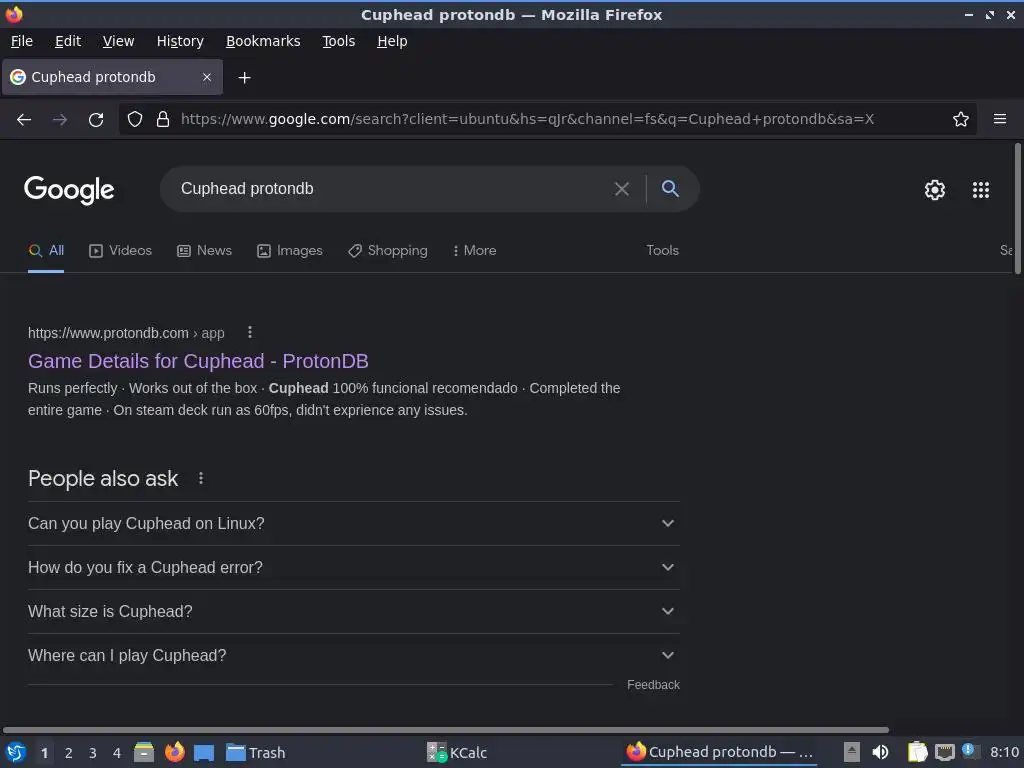Open the Edit menu
Image resolution: width=1024 pixels, height=768 pixels.
pos(68,41)
